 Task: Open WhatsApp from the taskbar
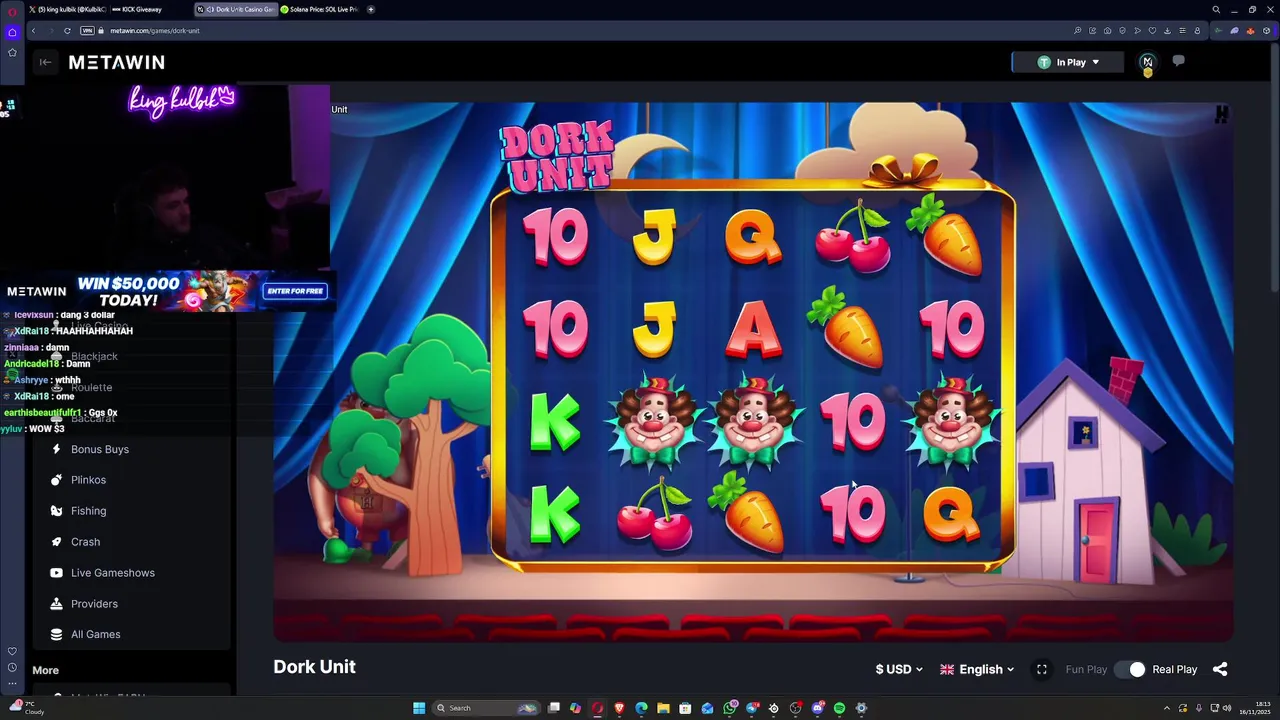[729, 708]
